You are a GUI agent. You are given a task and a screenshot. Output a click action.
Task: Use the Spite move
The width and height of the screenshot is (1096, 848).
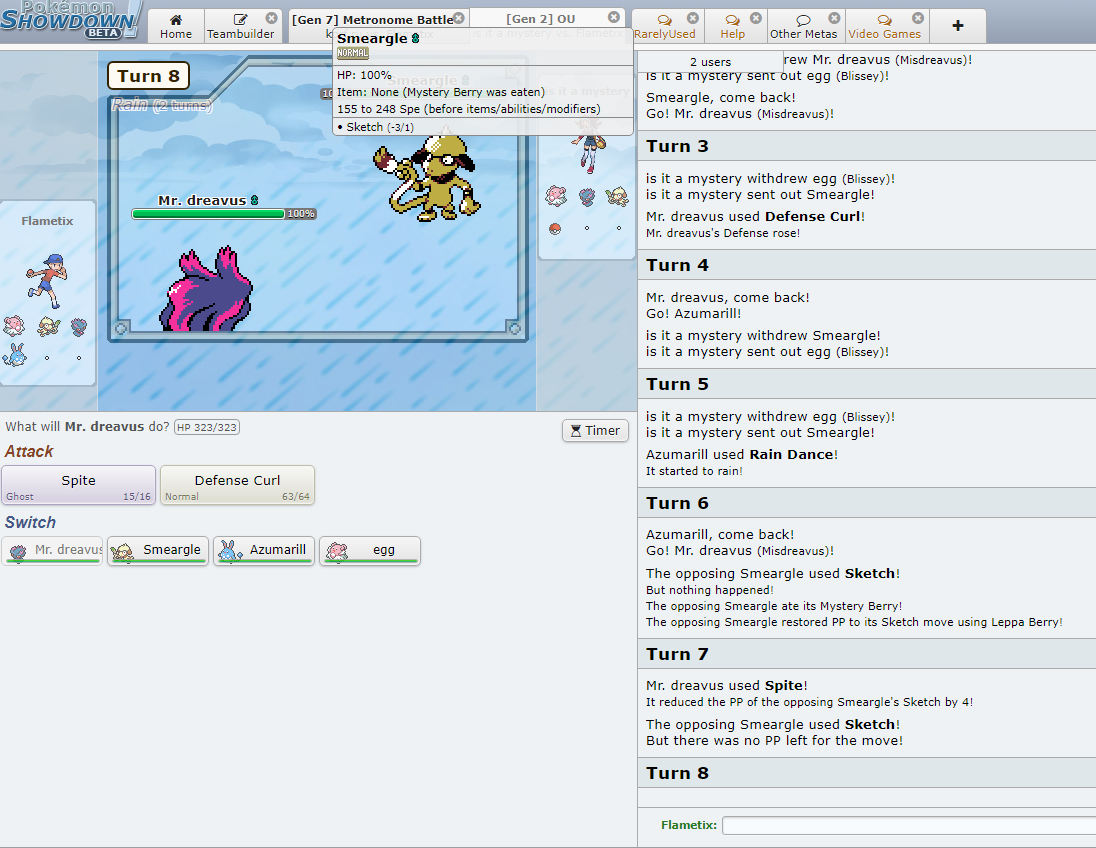(78, 485)
